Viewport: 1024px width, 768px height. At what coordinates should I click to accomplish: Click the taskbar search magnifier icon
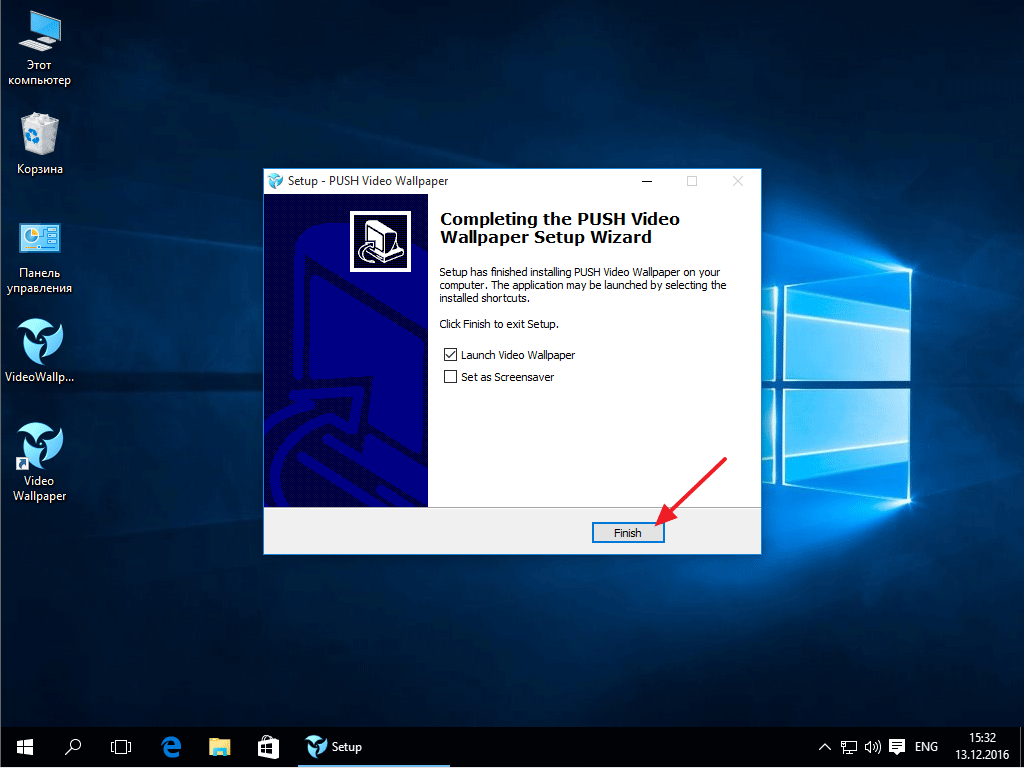73,747
